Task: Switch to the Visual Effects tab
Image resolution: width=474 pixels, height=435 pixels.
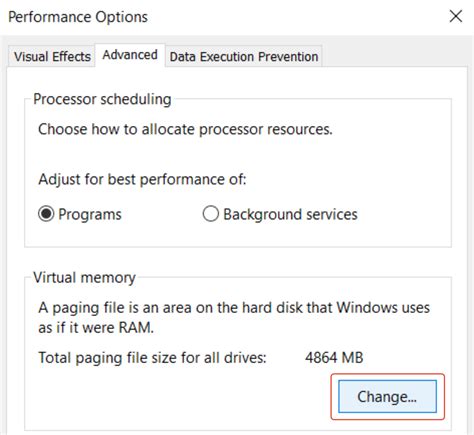Action: click(52, 56)
